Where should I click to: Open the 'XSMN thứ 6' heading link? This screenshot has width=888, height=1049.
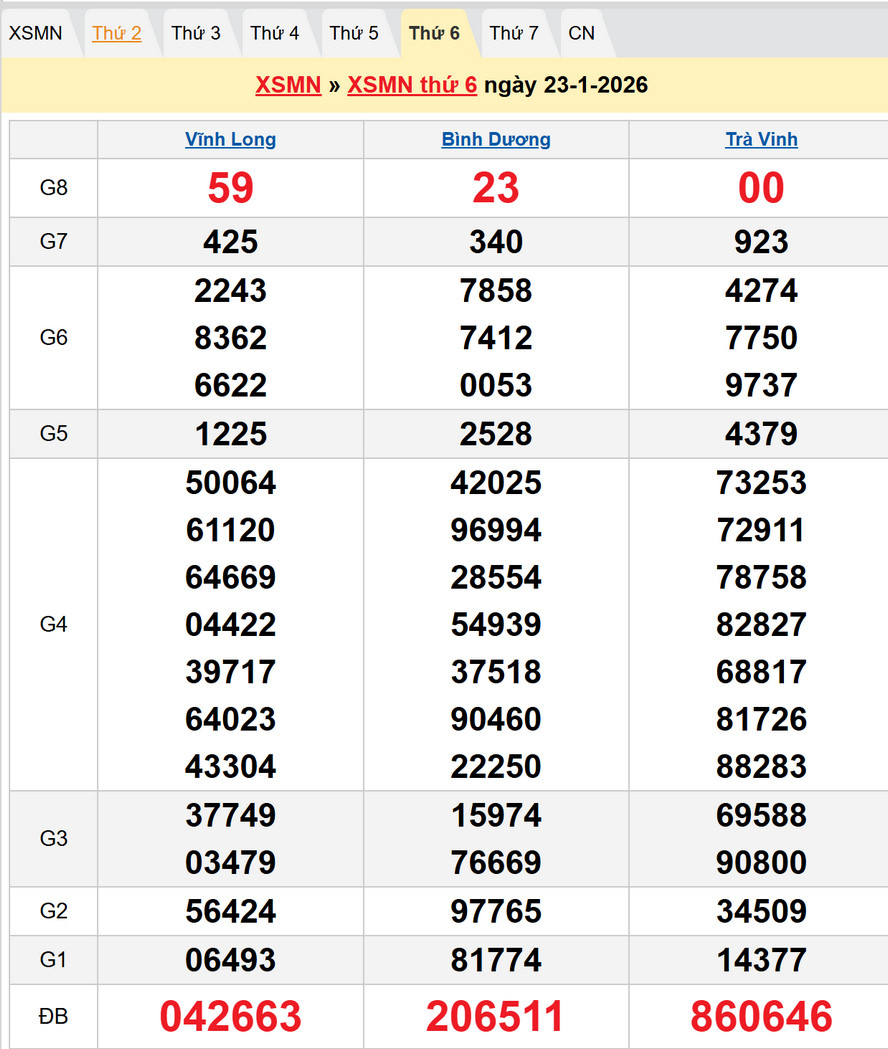412,85
